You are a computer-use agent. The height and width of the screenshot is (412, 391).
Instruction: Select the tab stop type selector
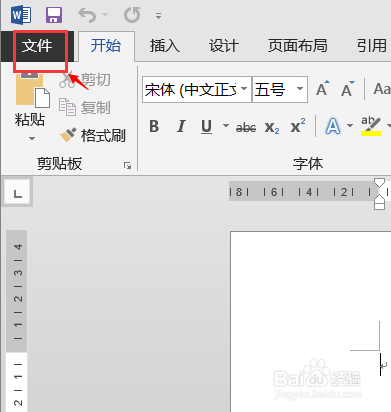(x=17, y=192)
